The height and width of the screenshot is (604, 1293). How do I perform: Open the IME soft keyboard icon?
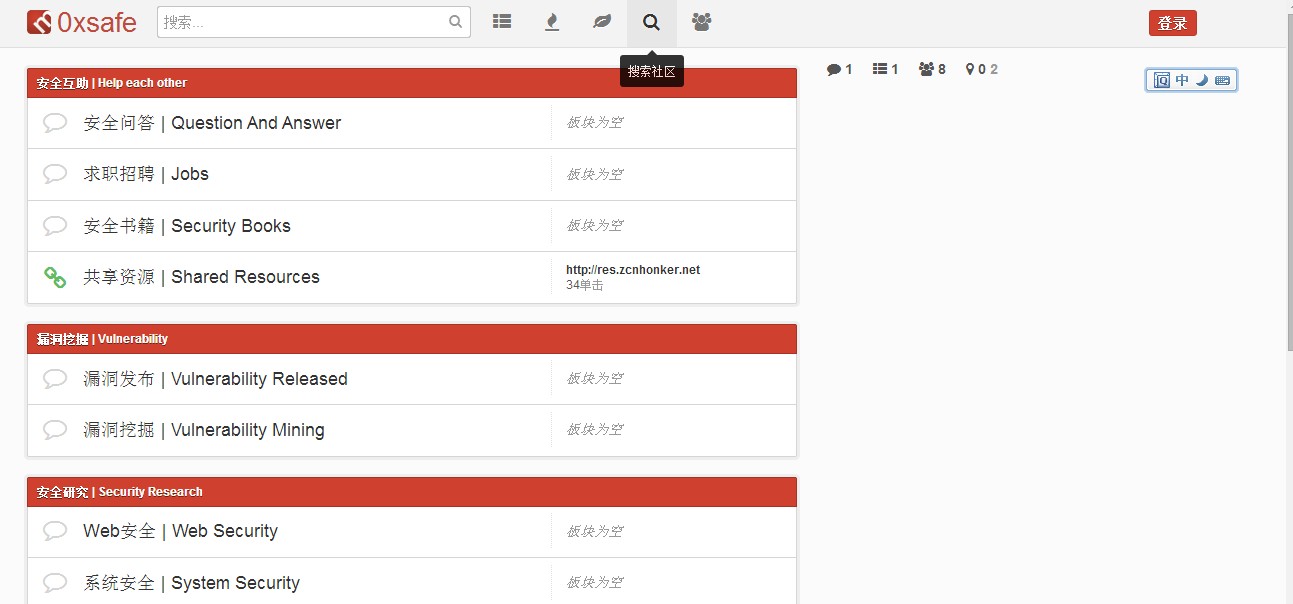pyautogui.click(x=1222, y=80)
